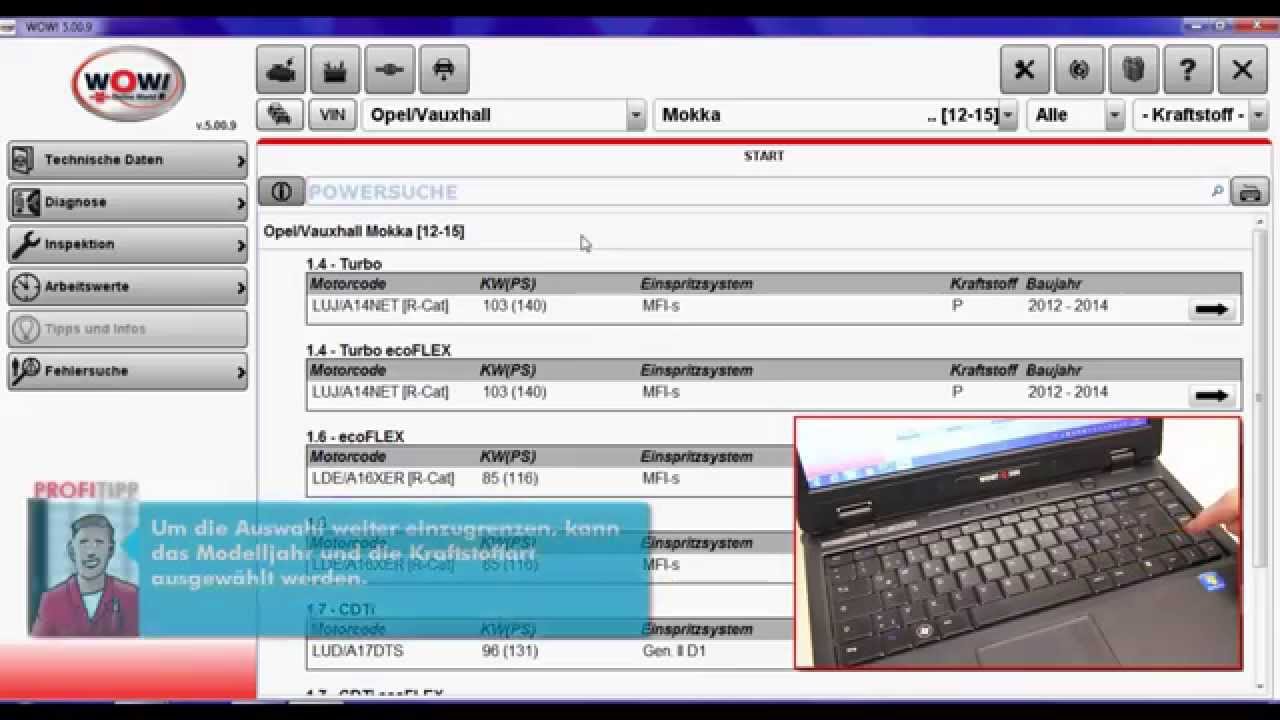The image size is (1280, 720).
Task: Expand the Mokka model dropdown
Action: tap(1008, 116)
